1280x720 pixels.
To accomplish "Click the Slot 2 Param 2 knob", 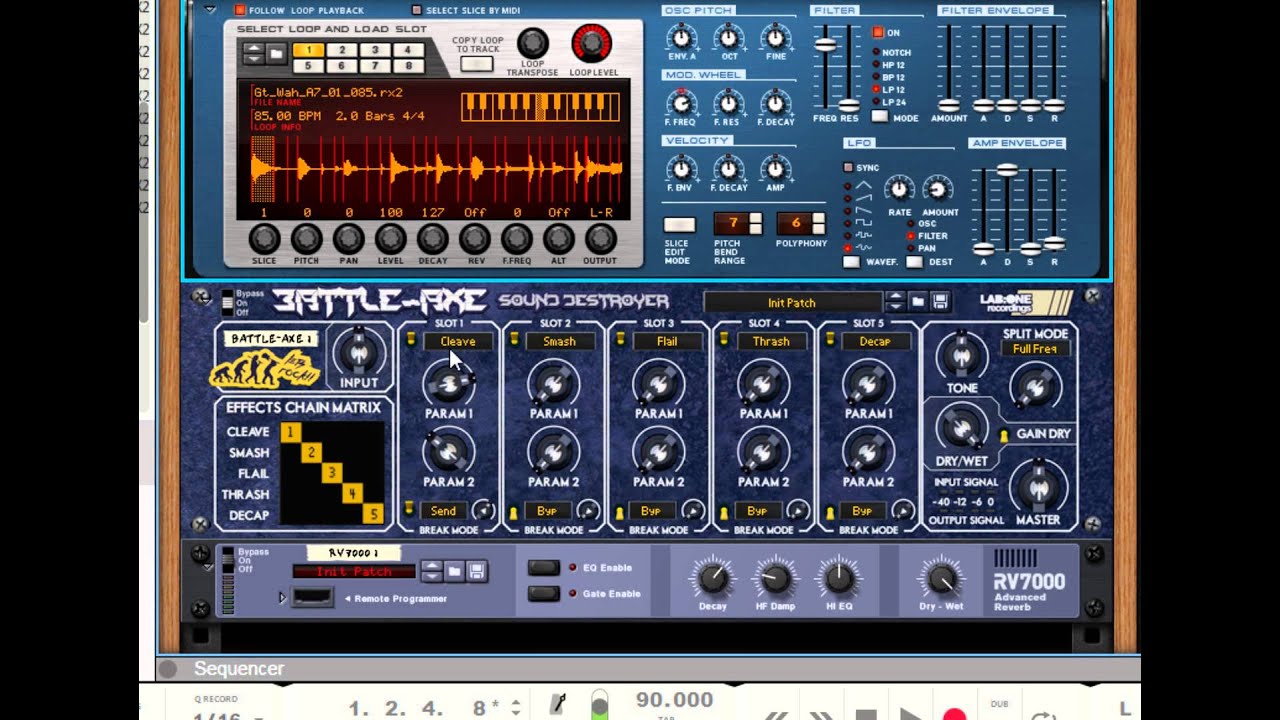I will (553, 452).
